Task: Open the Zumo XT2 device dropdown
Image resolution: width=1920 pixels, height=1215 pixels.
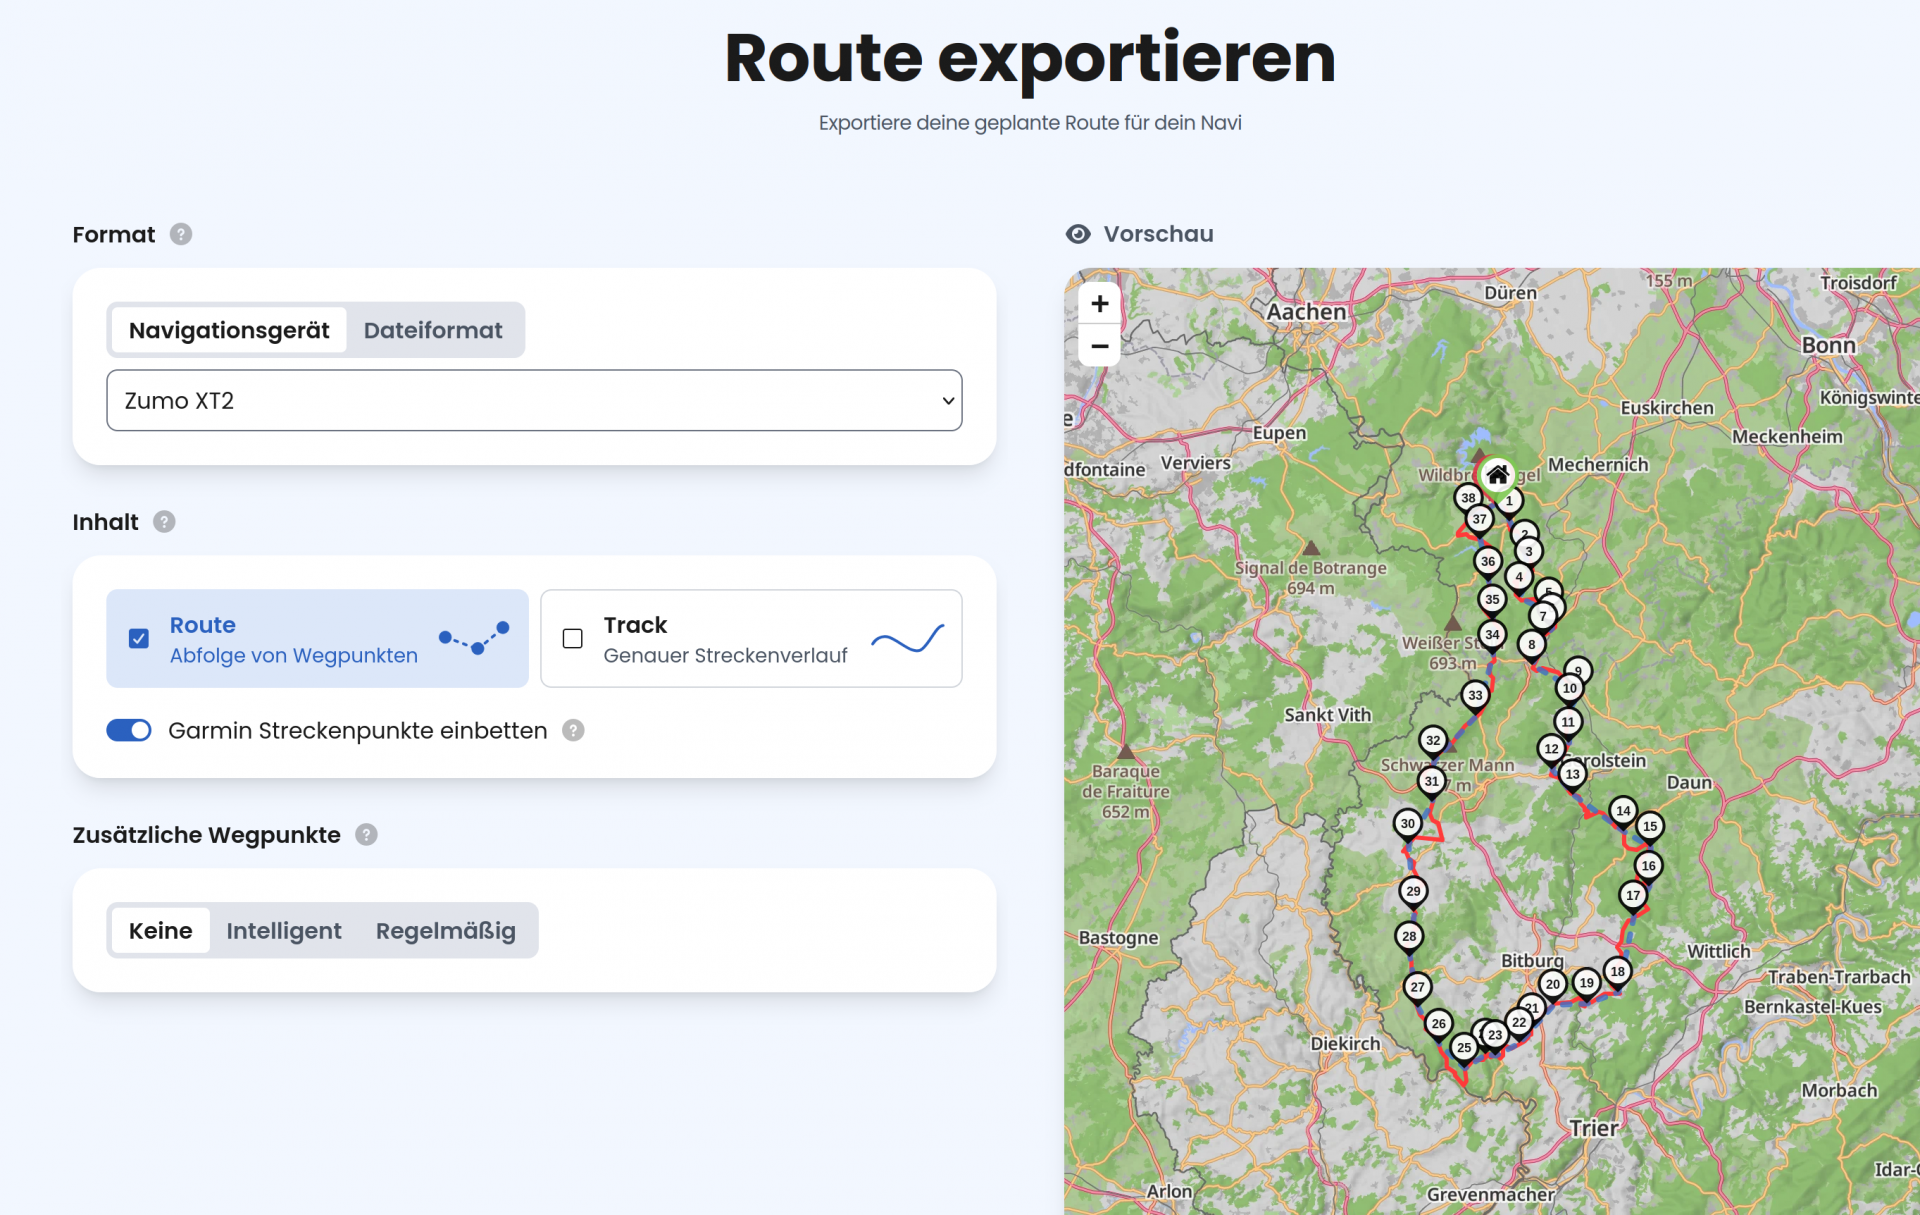Action: pyautogui.click(x=534, y=400)
